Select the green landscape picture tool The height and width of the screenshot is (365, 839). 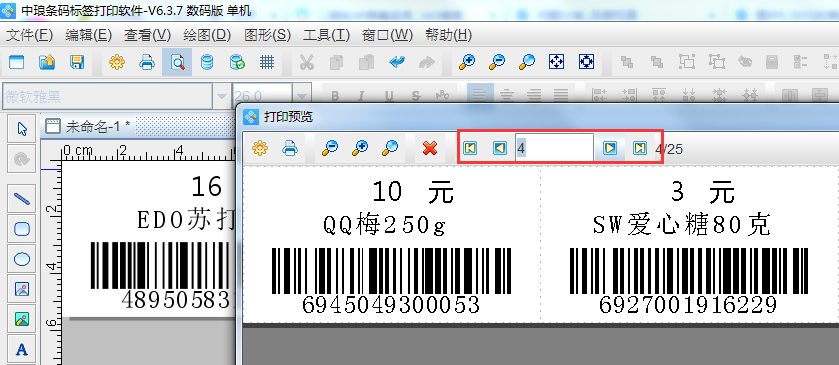[x=22, y=320]
